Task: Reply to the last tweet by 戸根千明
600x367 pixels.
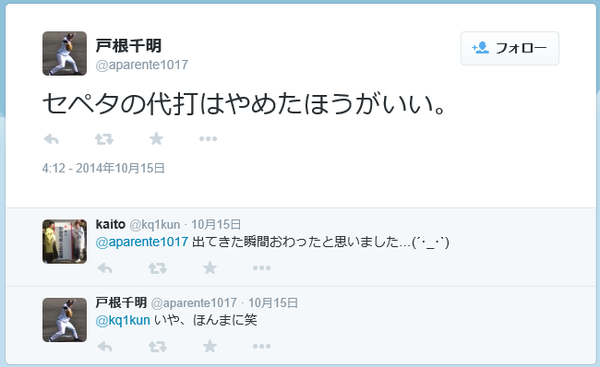Action: (105, 347)
